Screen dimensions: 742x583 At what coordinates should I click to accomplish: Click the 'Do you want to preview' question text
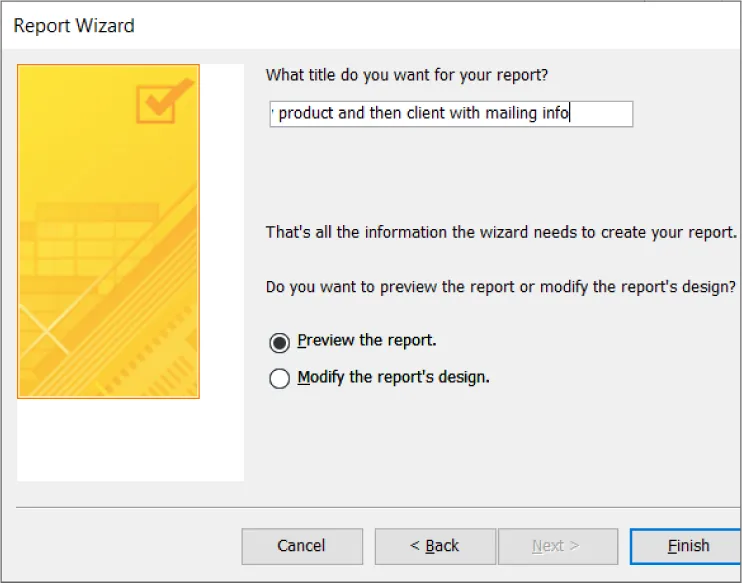(x=501, y=287)
